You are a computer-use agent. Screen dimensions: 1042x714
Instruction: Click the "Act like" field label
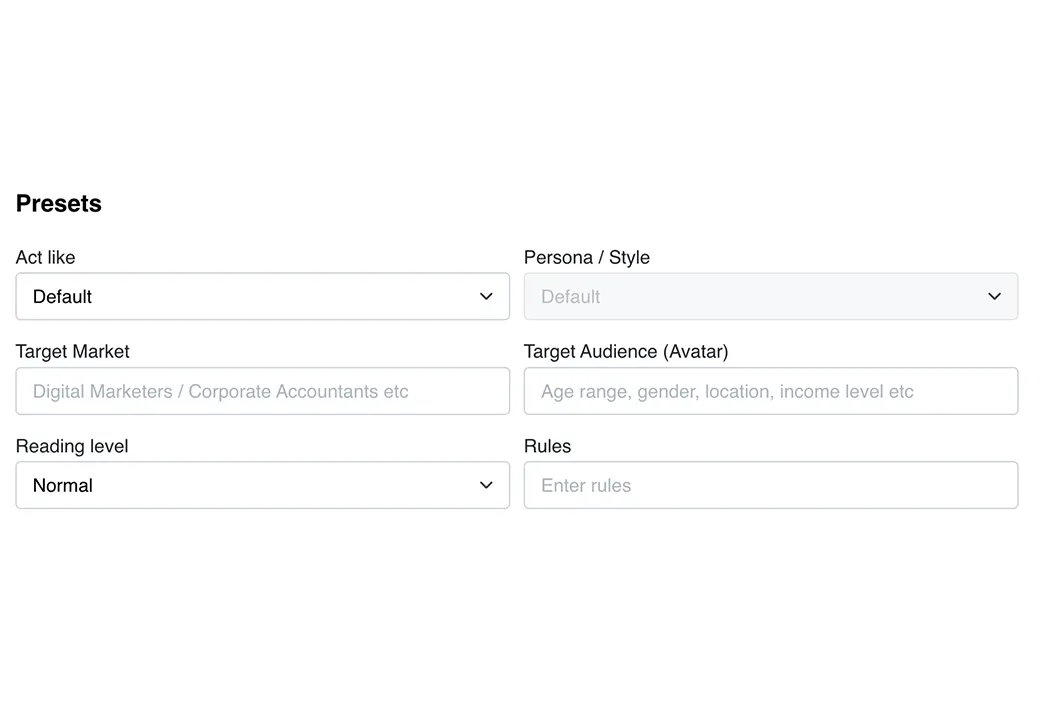(45, 258)
